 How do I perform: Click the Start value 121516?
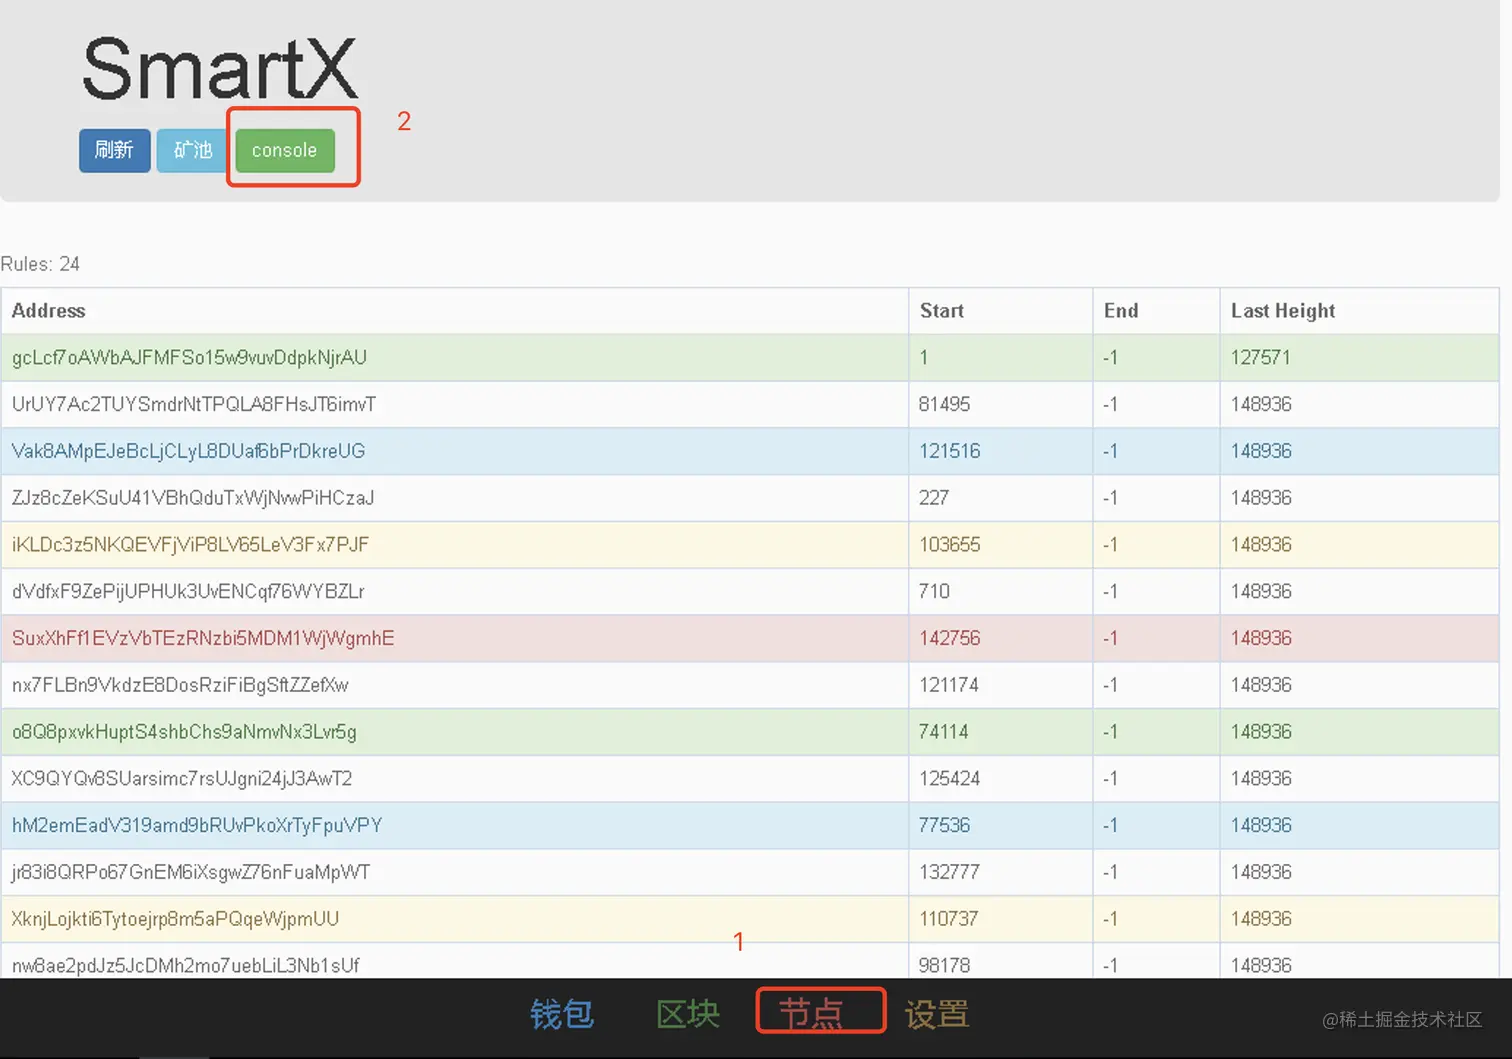(950, 451)
